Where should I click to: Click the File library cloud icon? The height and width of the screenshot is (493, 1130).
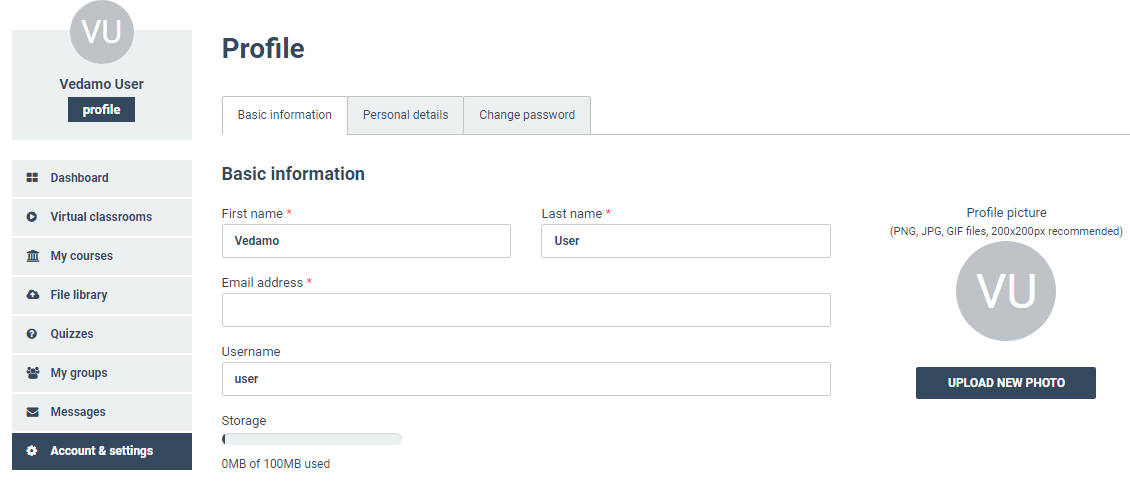point(32,295)
